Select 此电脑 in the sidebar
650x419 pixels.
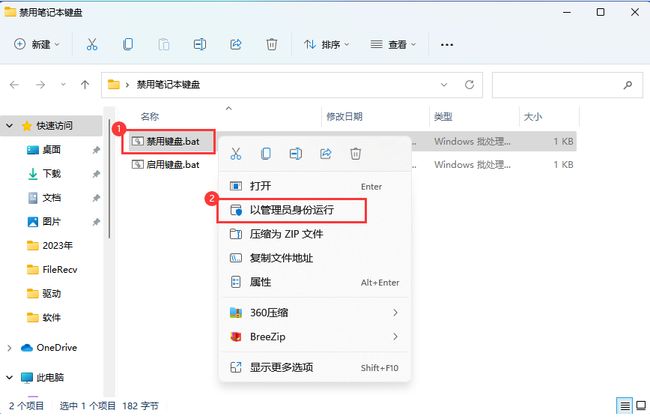(42, 377)
